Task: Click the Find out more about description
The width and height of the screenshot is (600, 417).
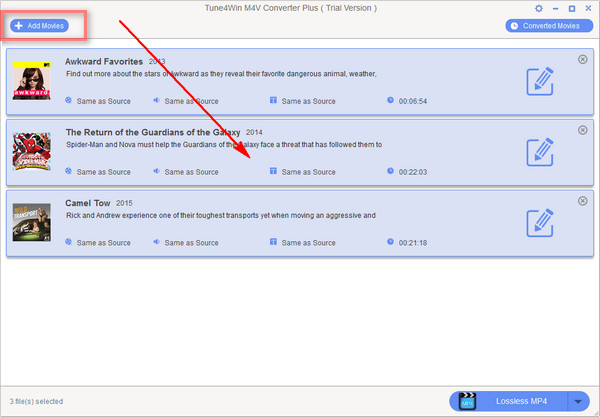Action: pos(221,74)
